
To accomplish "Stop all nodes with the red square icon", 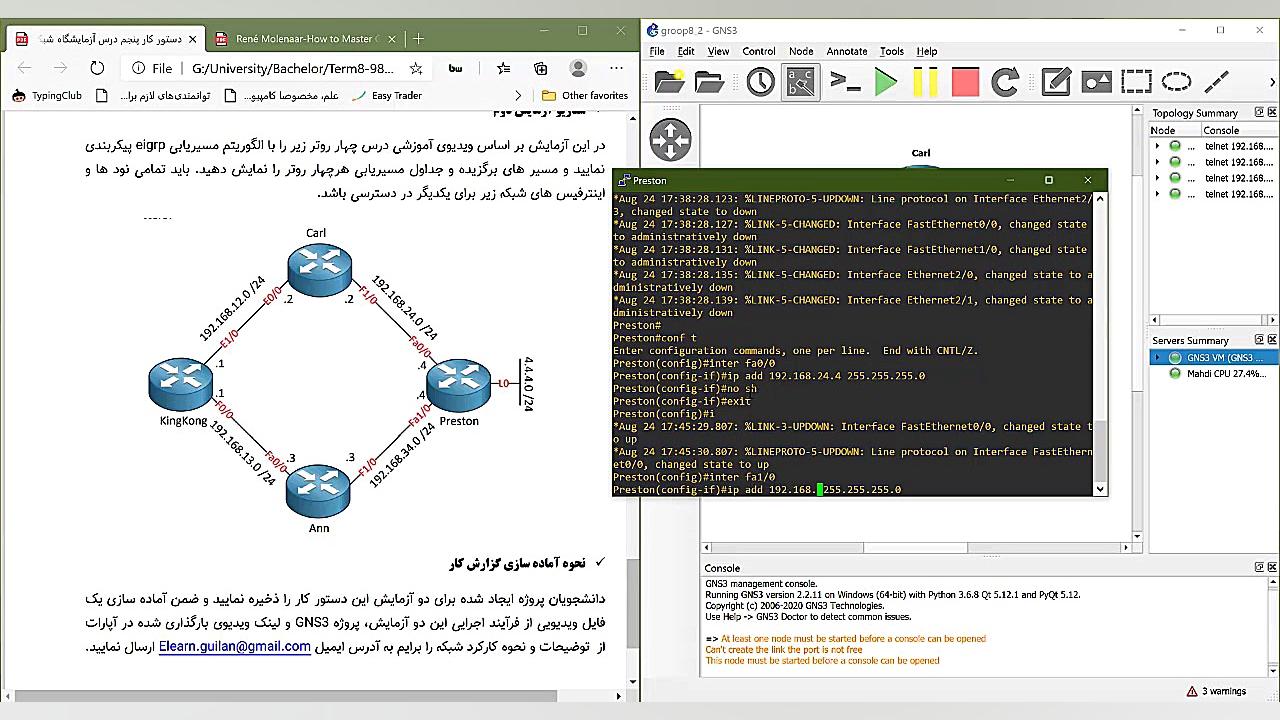I will pos(964,82).
